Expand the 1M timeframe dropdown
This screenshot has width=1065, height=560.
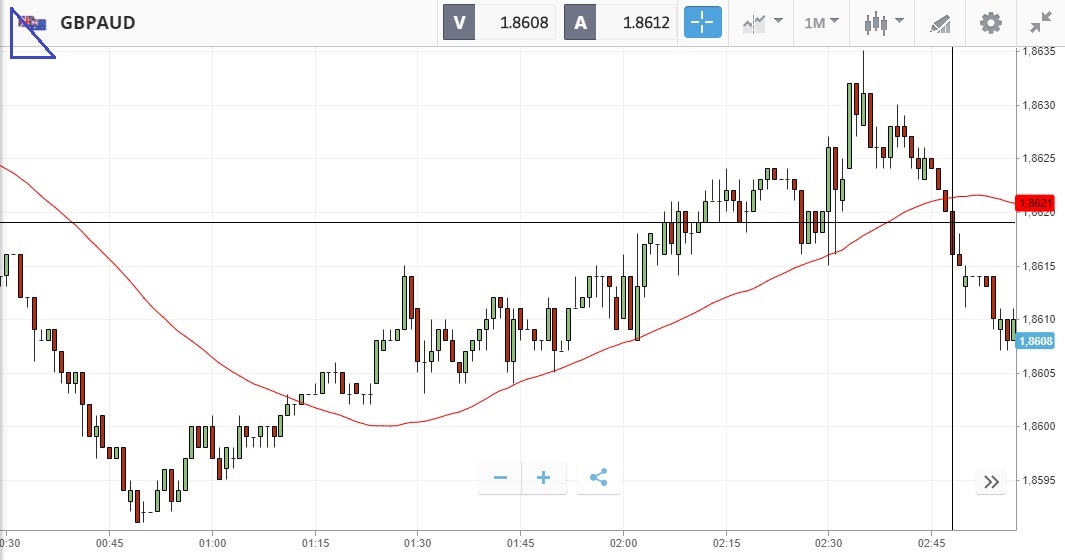coord(821,22)
